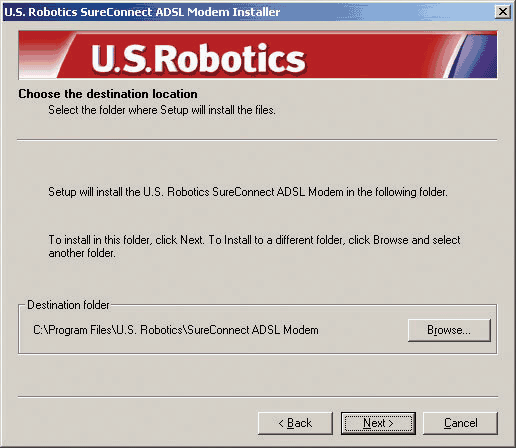Select the installer title bar text
516x448 pixels.
[142, 12]
